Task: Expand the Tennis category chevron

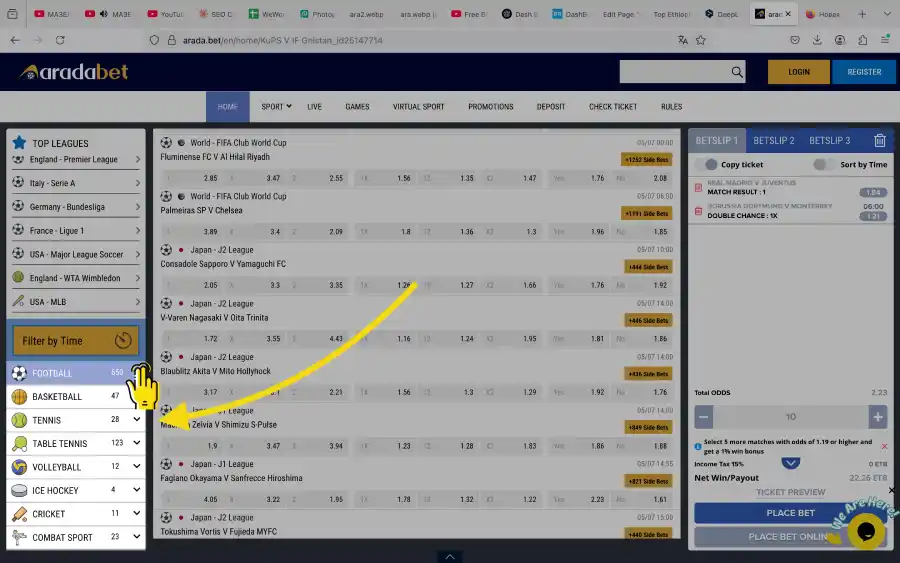Action: (x=137, y=420)
